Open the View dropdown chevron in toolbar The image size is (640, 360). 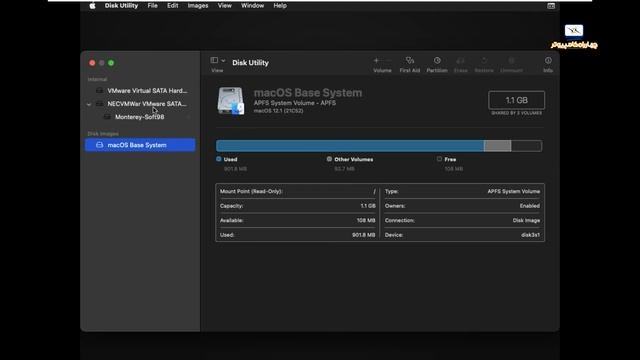(223, 60)
